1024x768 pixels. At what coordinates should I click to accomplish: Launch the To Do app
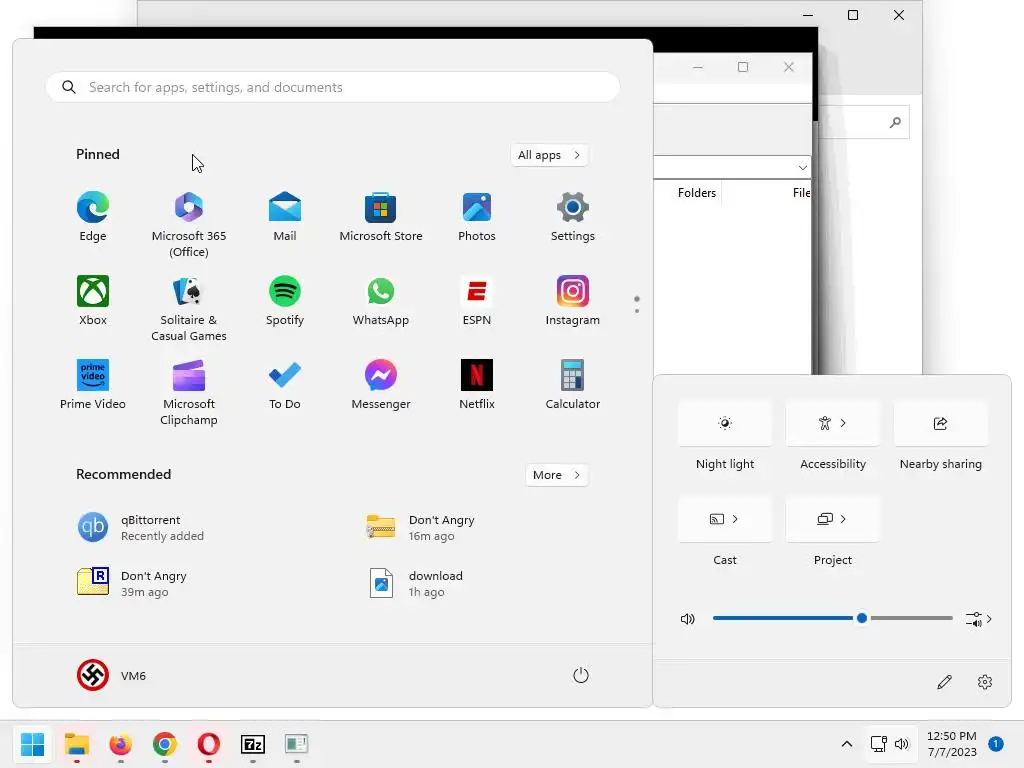285,385
